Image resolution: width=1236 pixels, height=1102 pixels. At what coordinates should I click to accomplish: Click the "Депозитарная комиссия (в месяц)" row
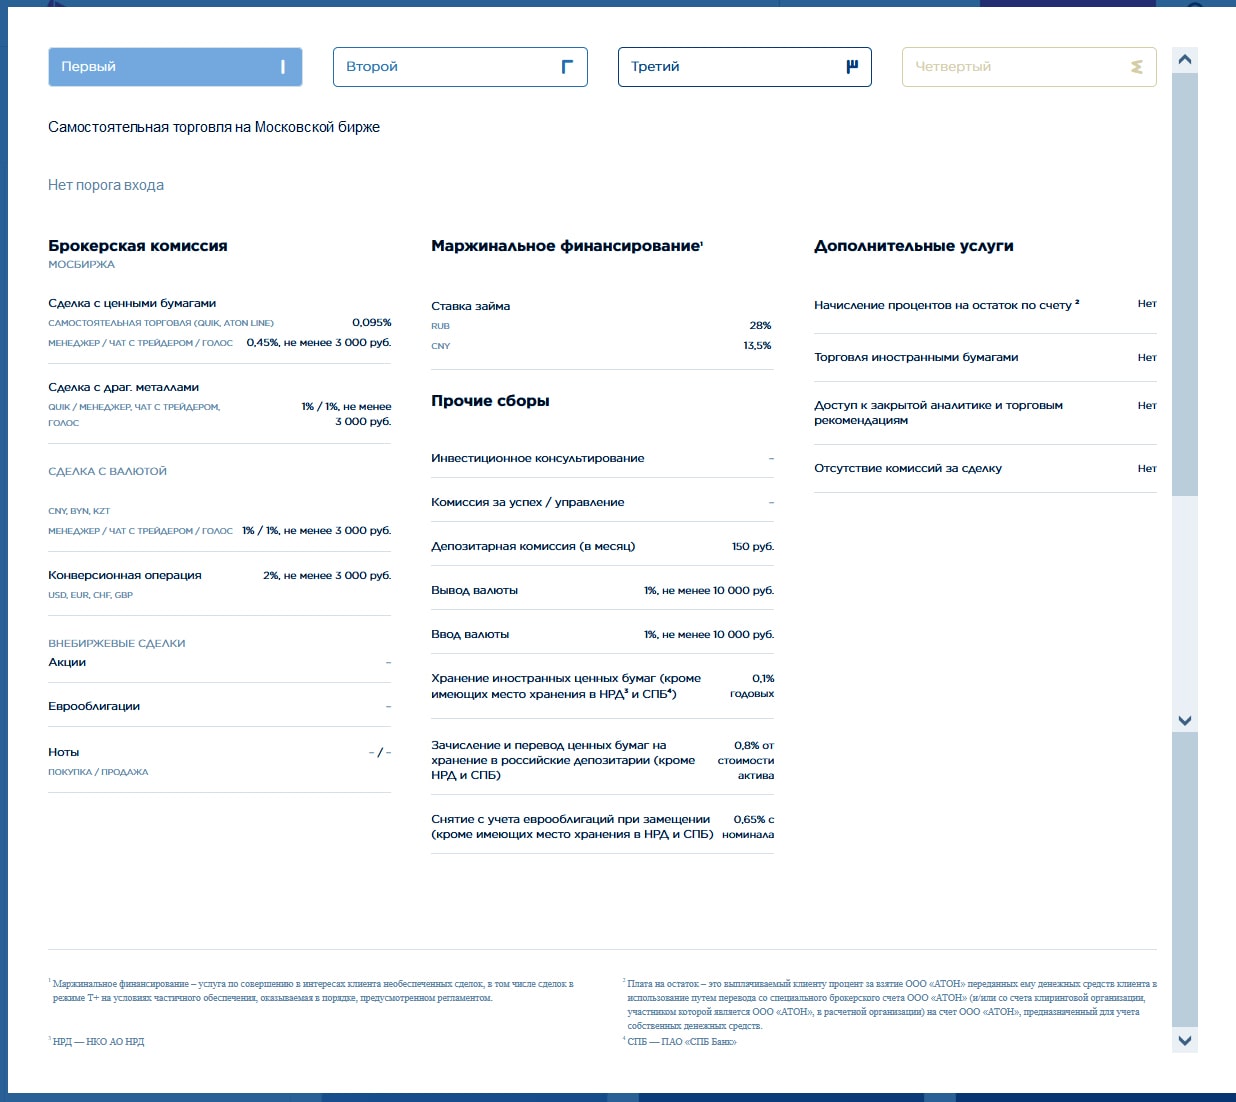pos(533,547)
